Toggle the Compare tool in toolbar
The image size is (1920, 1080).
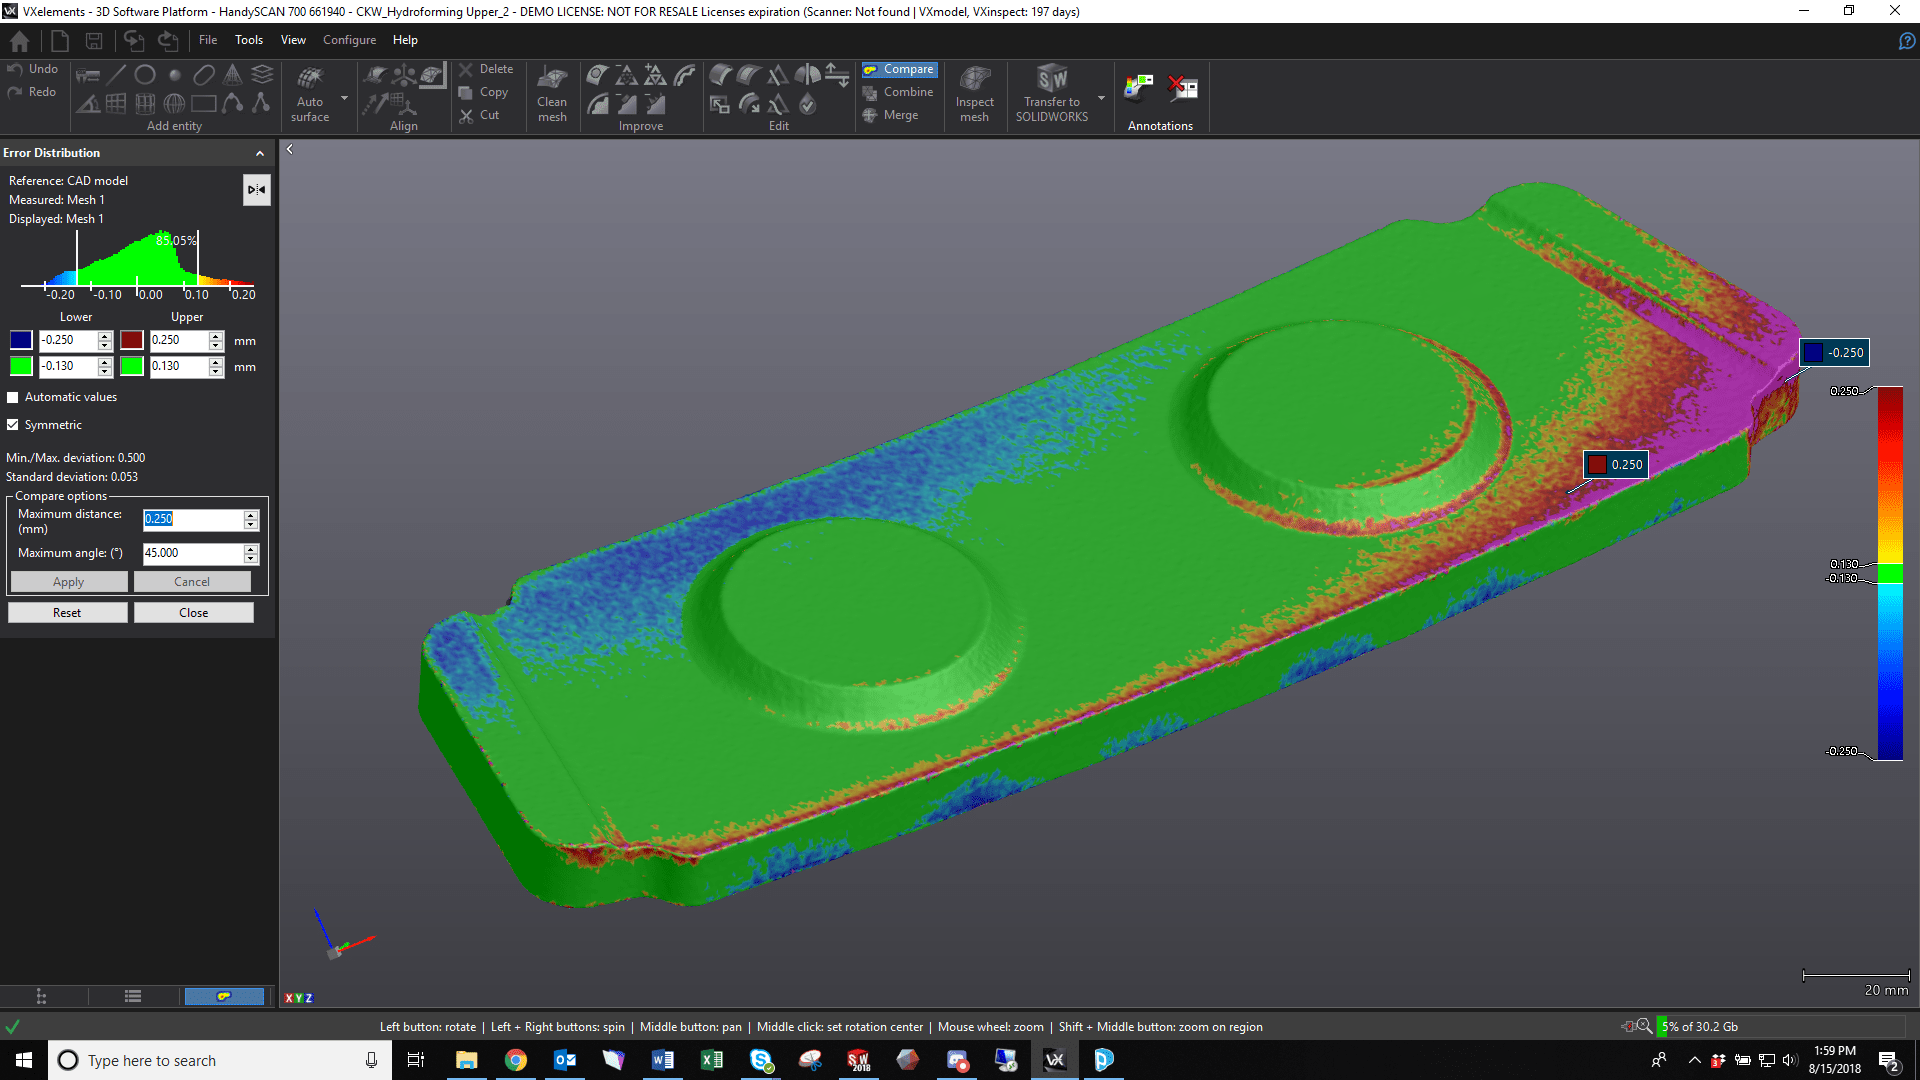pyautogui.click(x=899, y=69)
